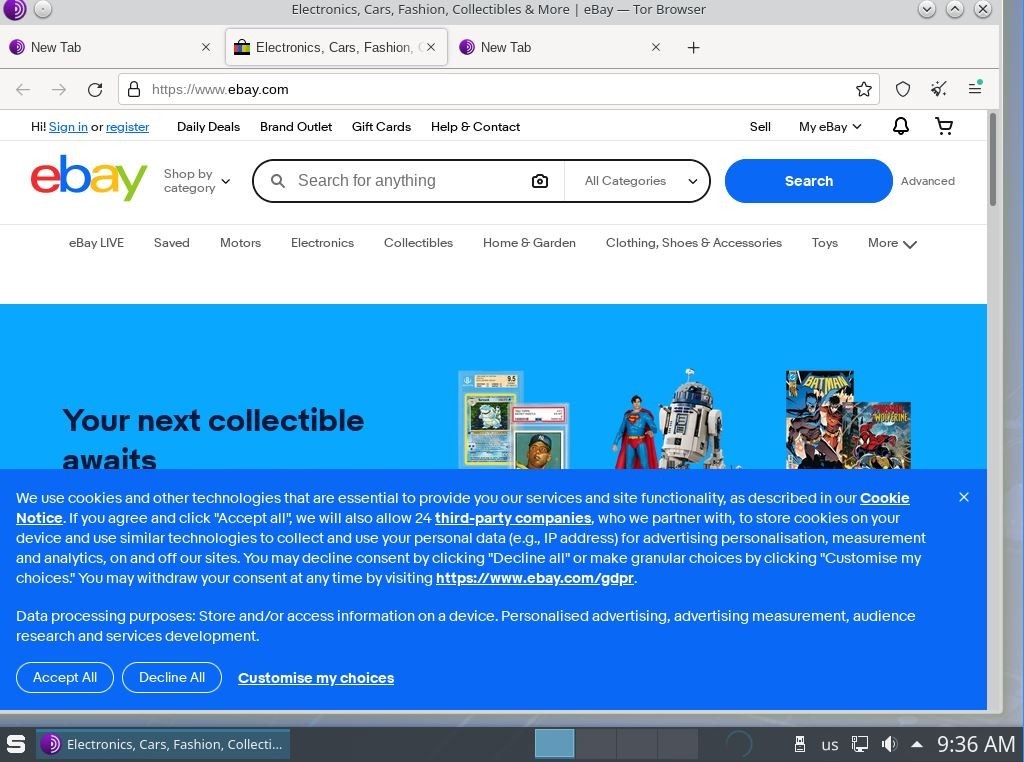Click the page vertical scrollbar

993,159
